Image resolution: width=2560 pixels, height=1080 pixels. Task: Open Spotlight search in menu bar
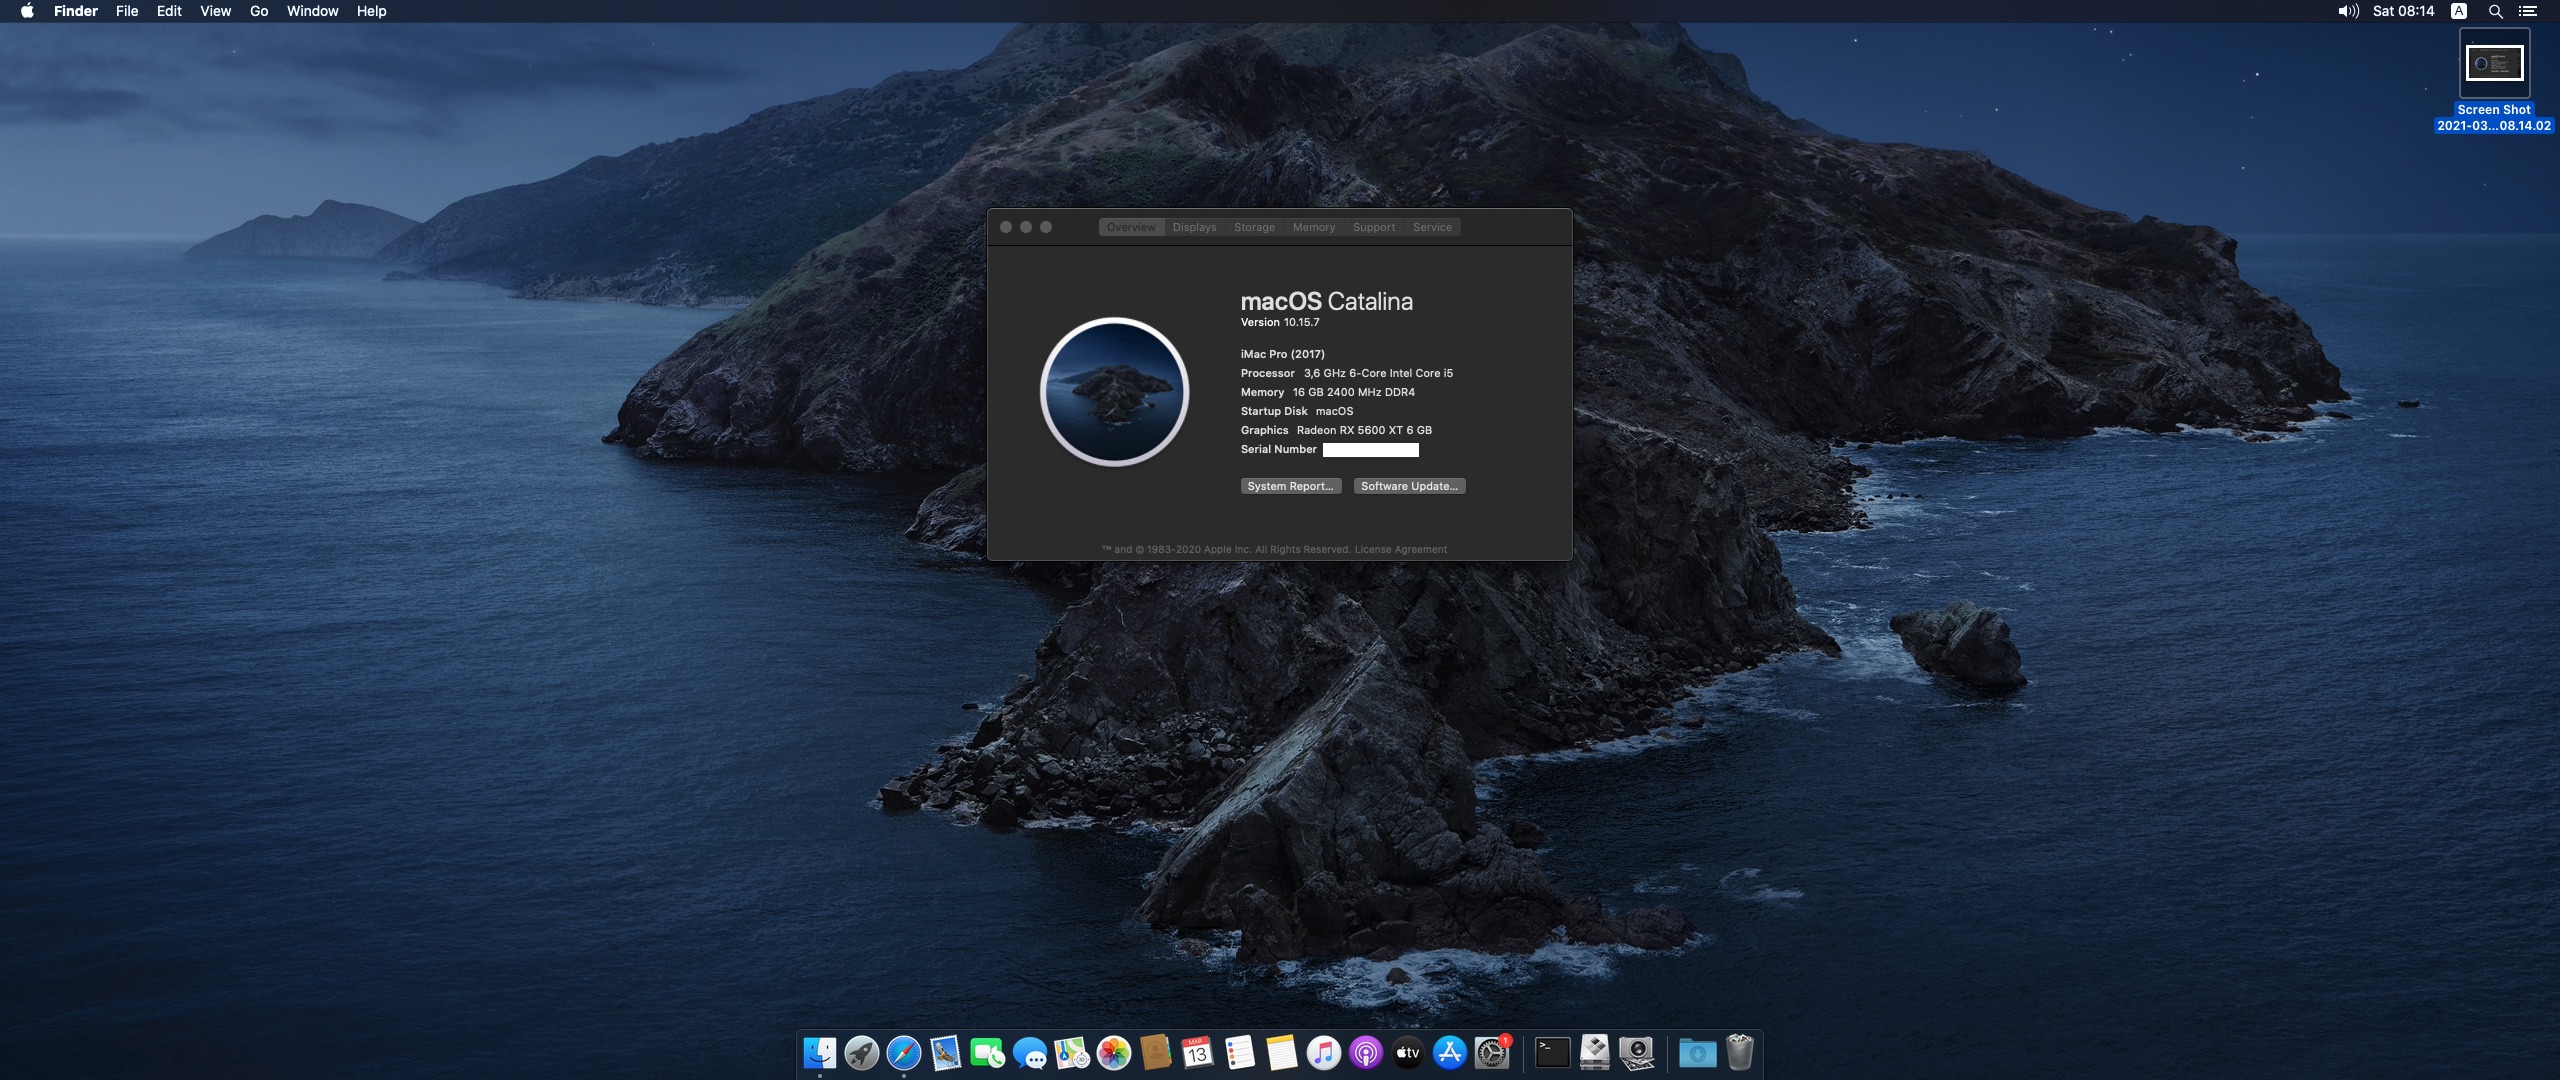point(2495,11)
